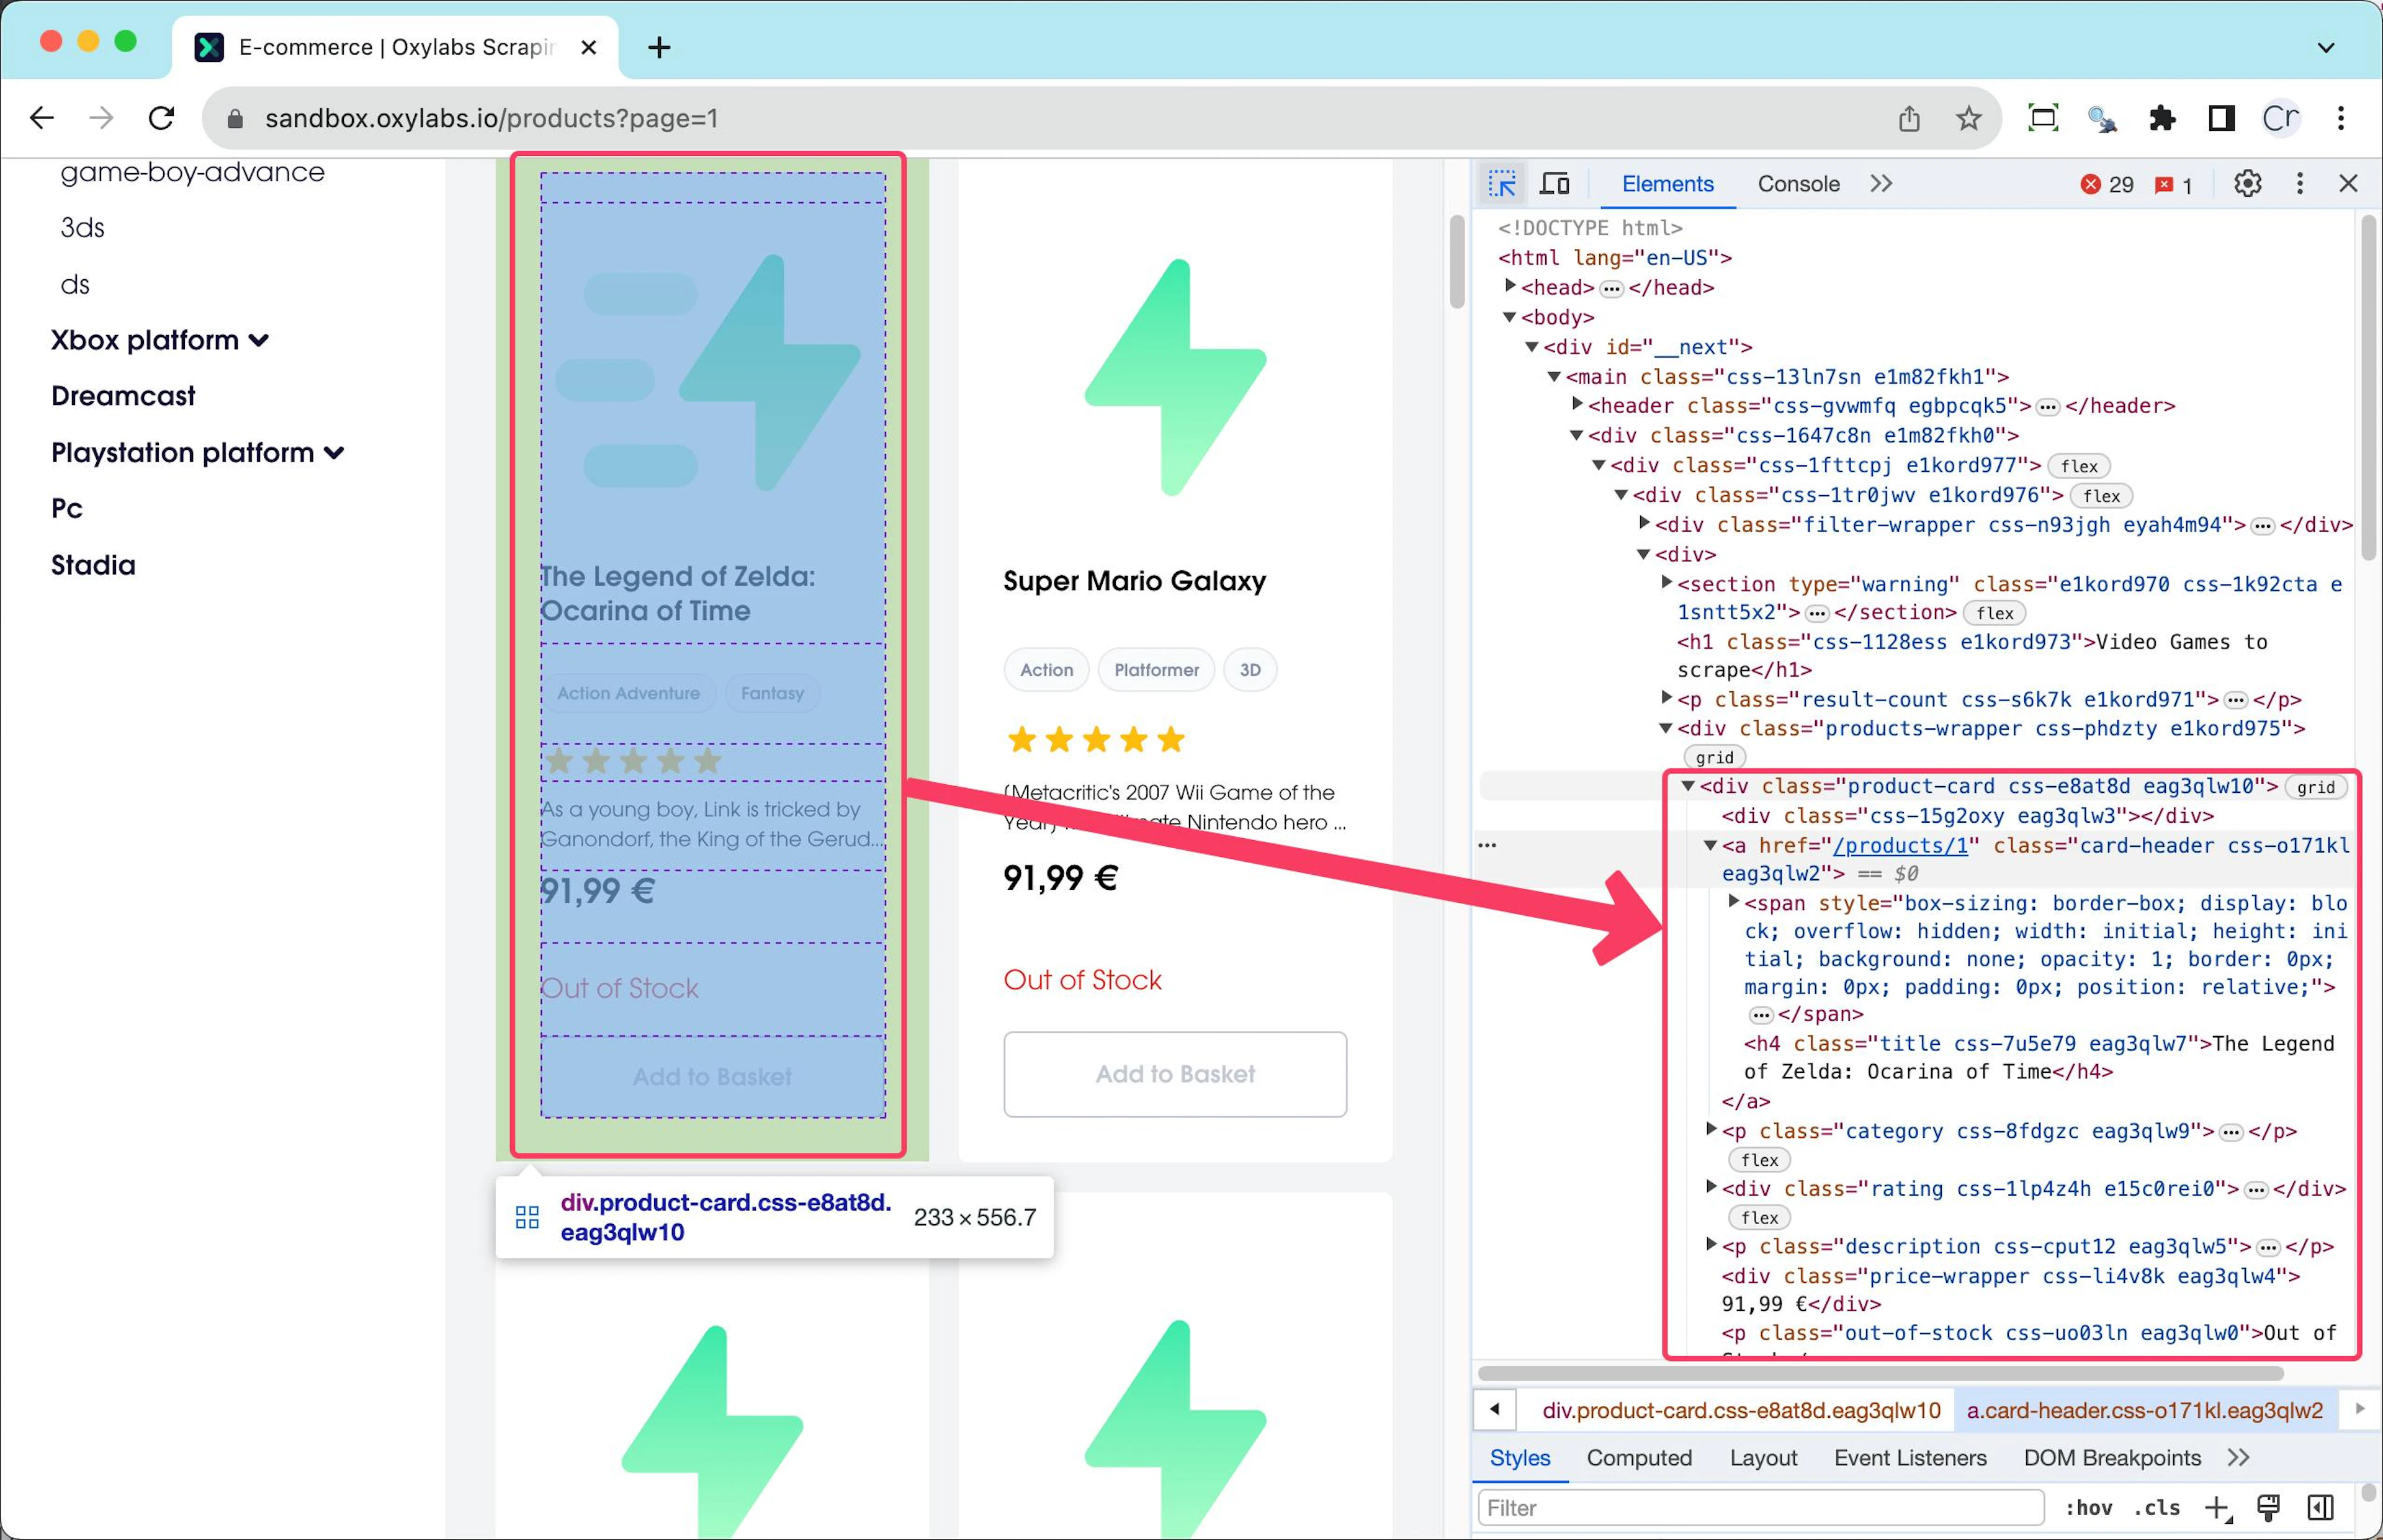Show more Styles pane tabs
This screenshot has width=2383, height=1540.
coord(2238,1458)
